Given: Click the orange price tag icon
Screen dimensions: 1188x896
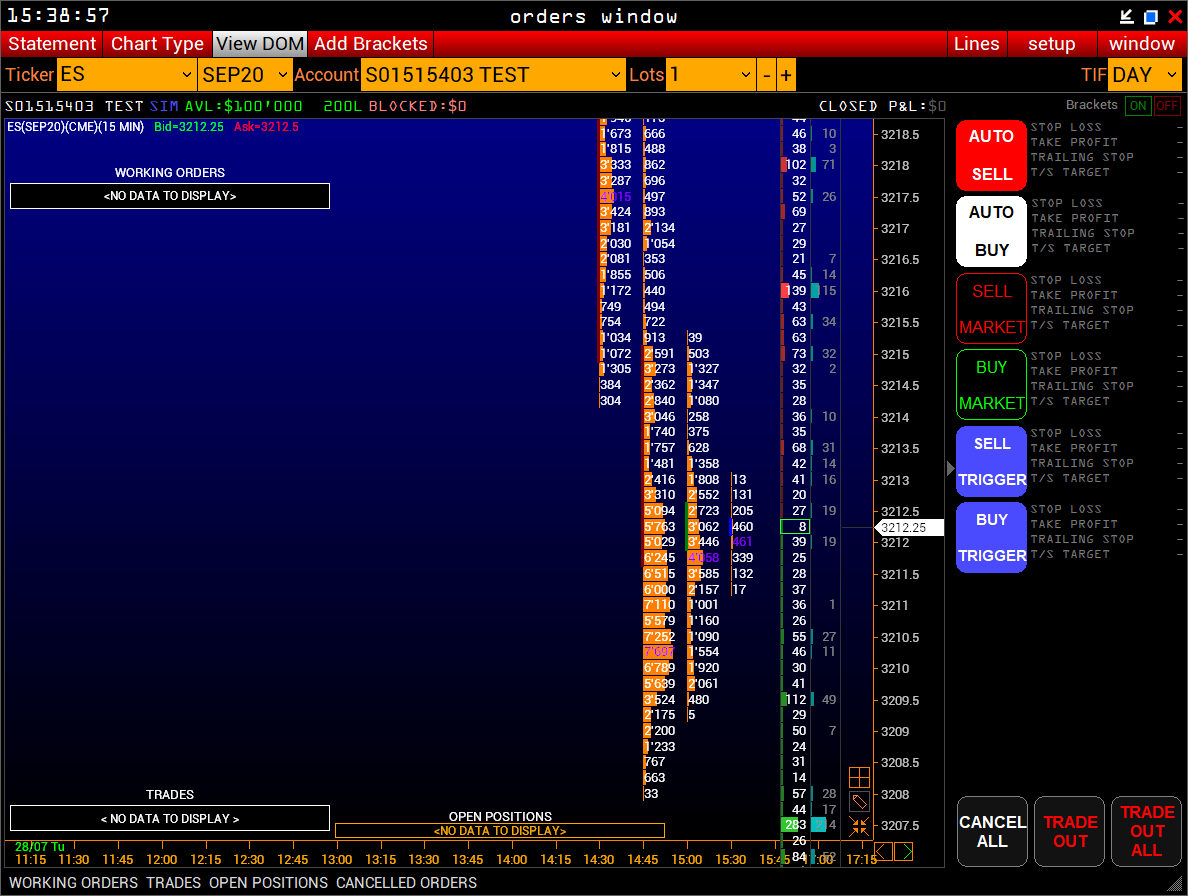Looking at the screenshot, I should click(x=859, y=801).
